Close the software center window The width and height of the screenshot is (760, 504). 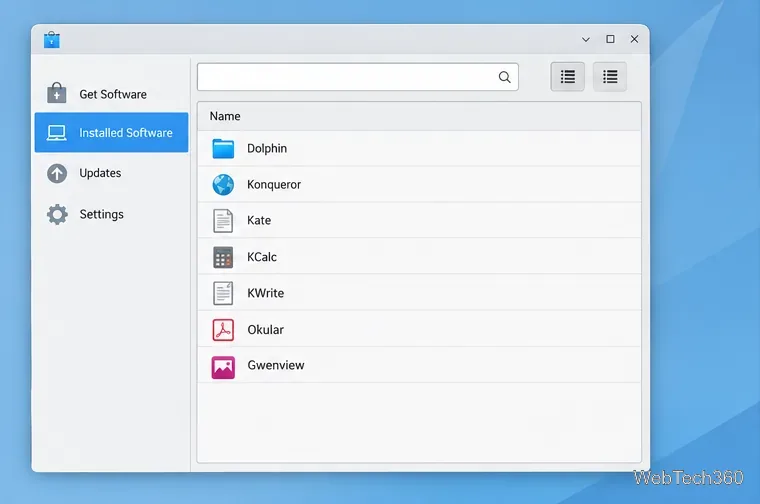(634, 39)
